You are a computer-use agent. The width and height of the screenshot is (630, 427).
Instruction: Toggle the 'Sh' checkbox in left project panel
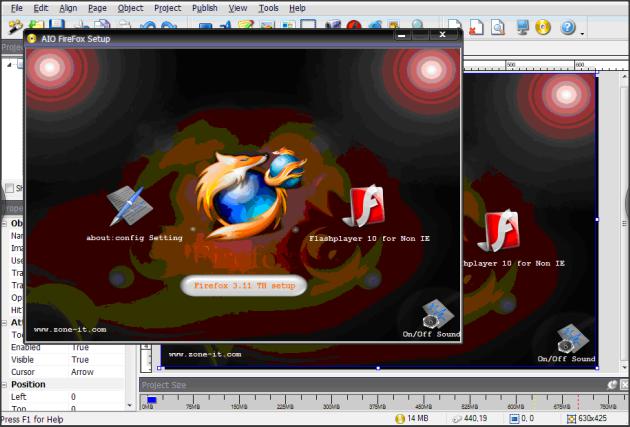pos(9,188)
